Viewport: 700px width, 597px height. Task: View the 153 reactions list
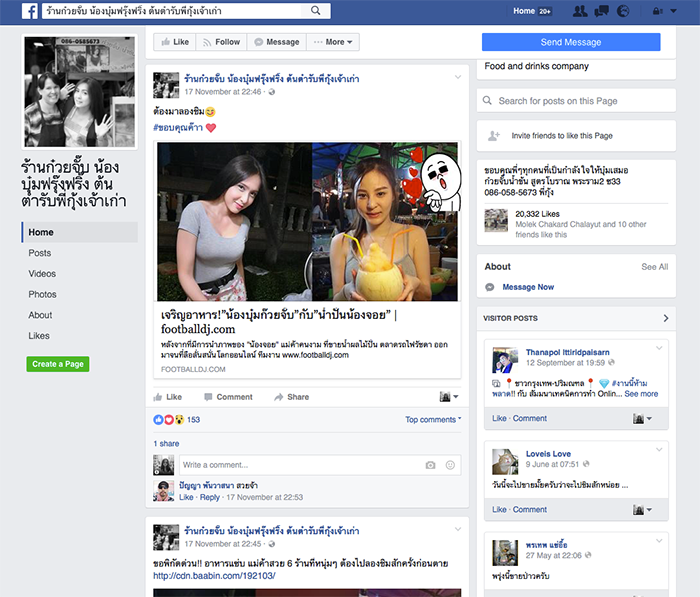point(193,420)
